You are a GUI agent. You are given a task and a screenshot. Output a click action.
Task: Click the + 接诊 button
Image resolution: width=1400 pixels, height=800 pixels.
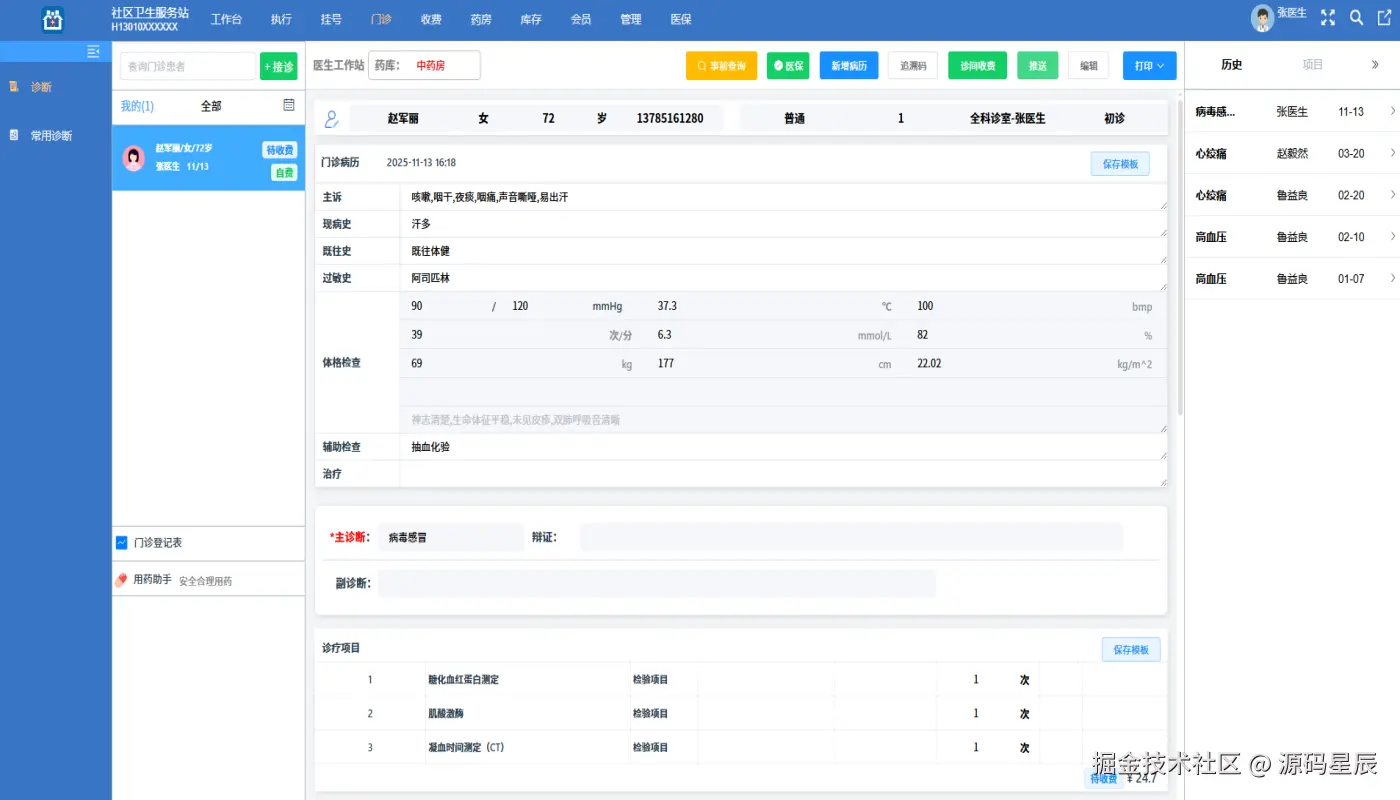279,67
